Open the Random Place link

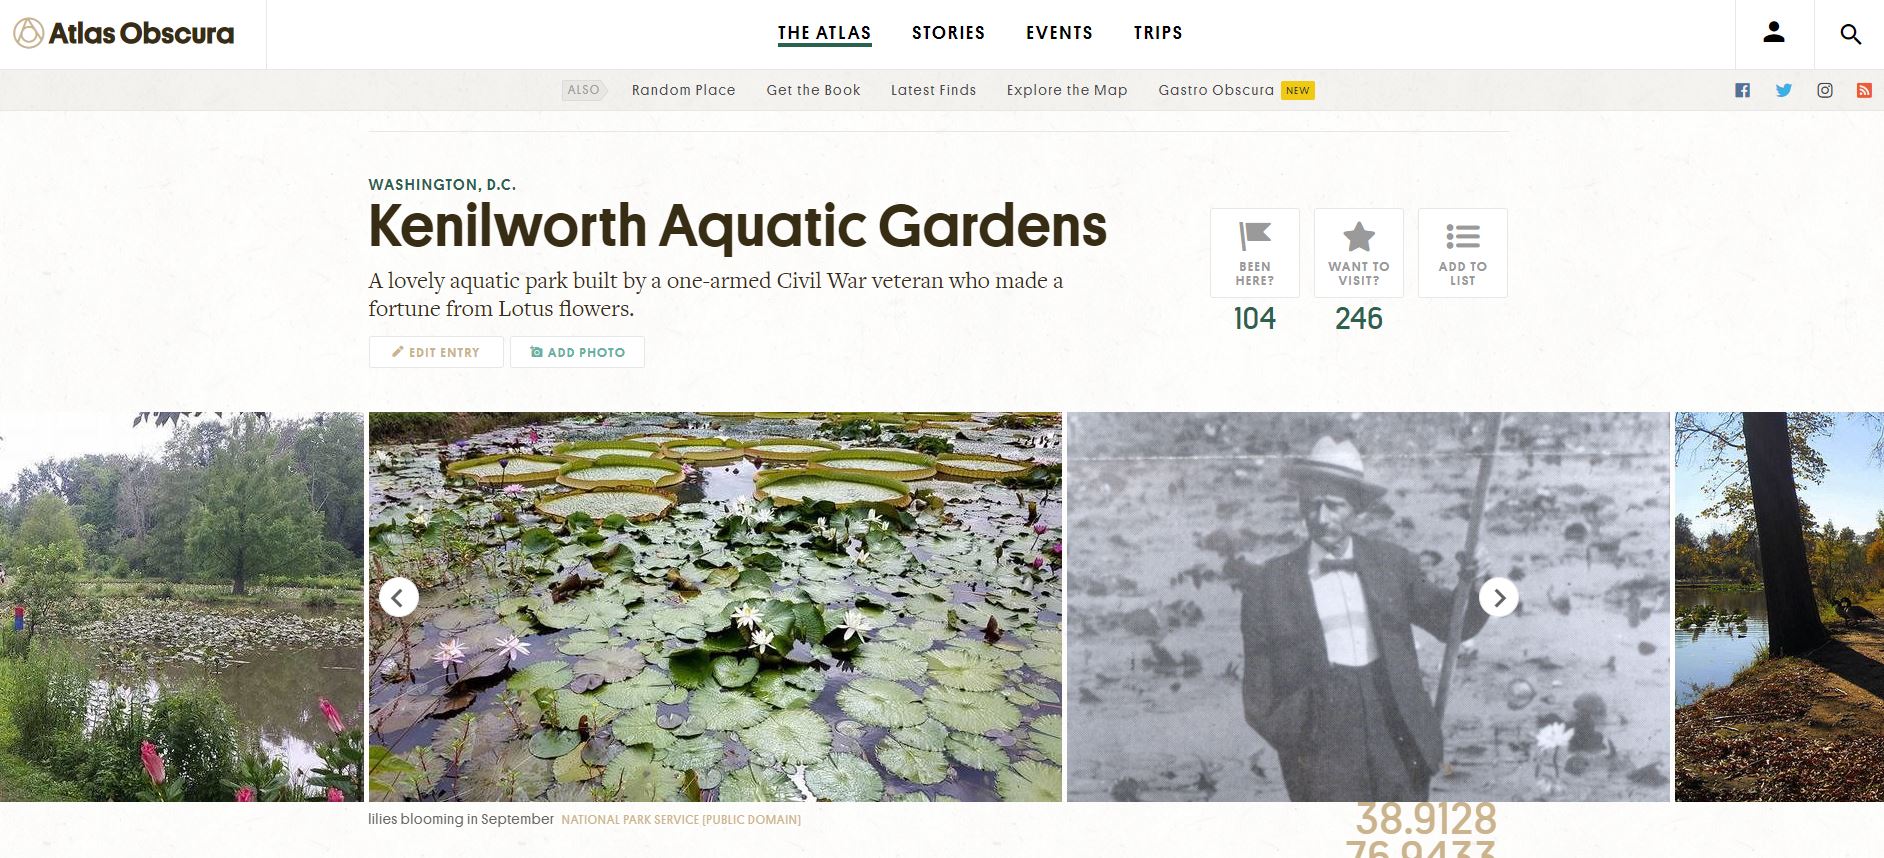(684, 90)
